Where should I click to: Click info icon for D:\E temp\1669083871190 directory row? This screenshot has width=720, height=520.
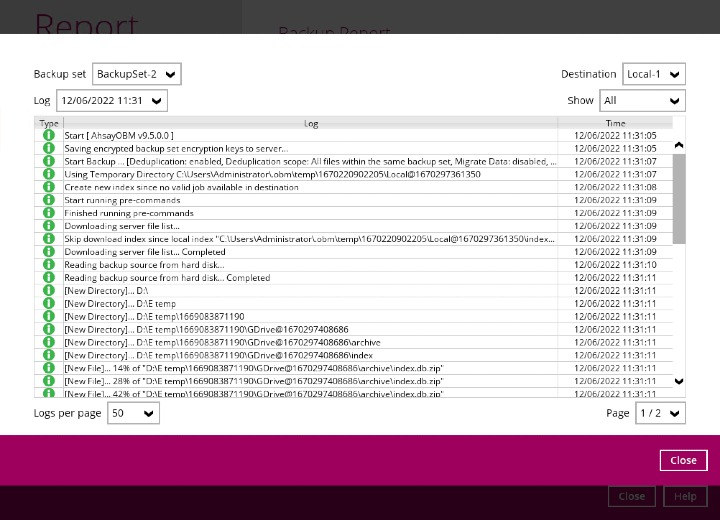tap(49, 317)
